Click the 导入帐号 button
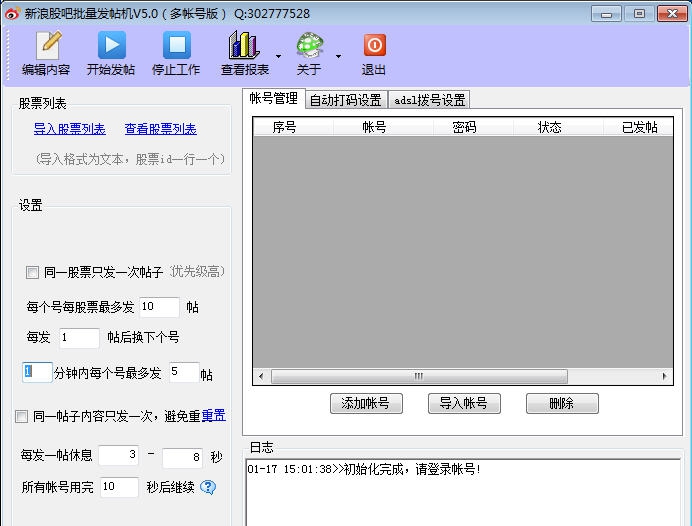The width and height of the screenshot is (692, 526). coord(464,403)
